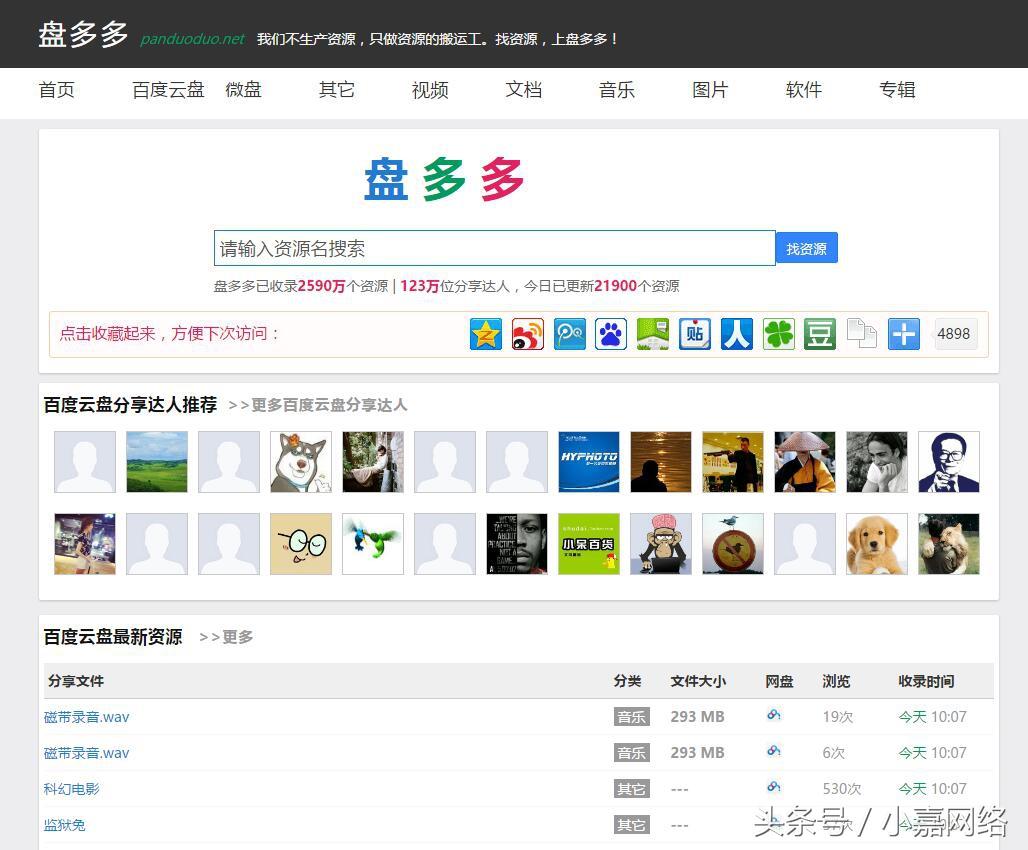Share via the Sina Weibo icon
1028x850 pixels.
(528, 334)
